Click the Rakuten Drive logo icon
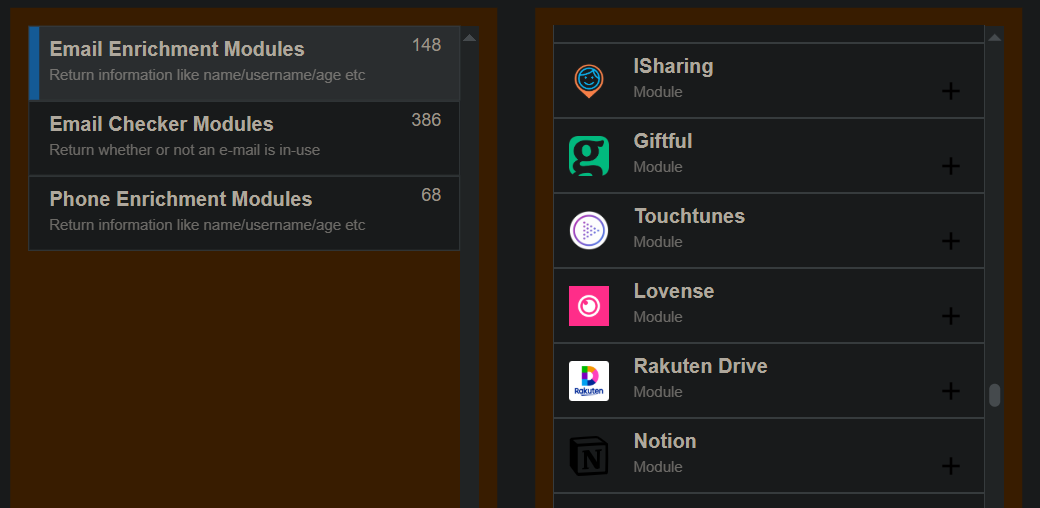Image resolution: width=1040 pixels, height=508 pixels. pos(589,381)
